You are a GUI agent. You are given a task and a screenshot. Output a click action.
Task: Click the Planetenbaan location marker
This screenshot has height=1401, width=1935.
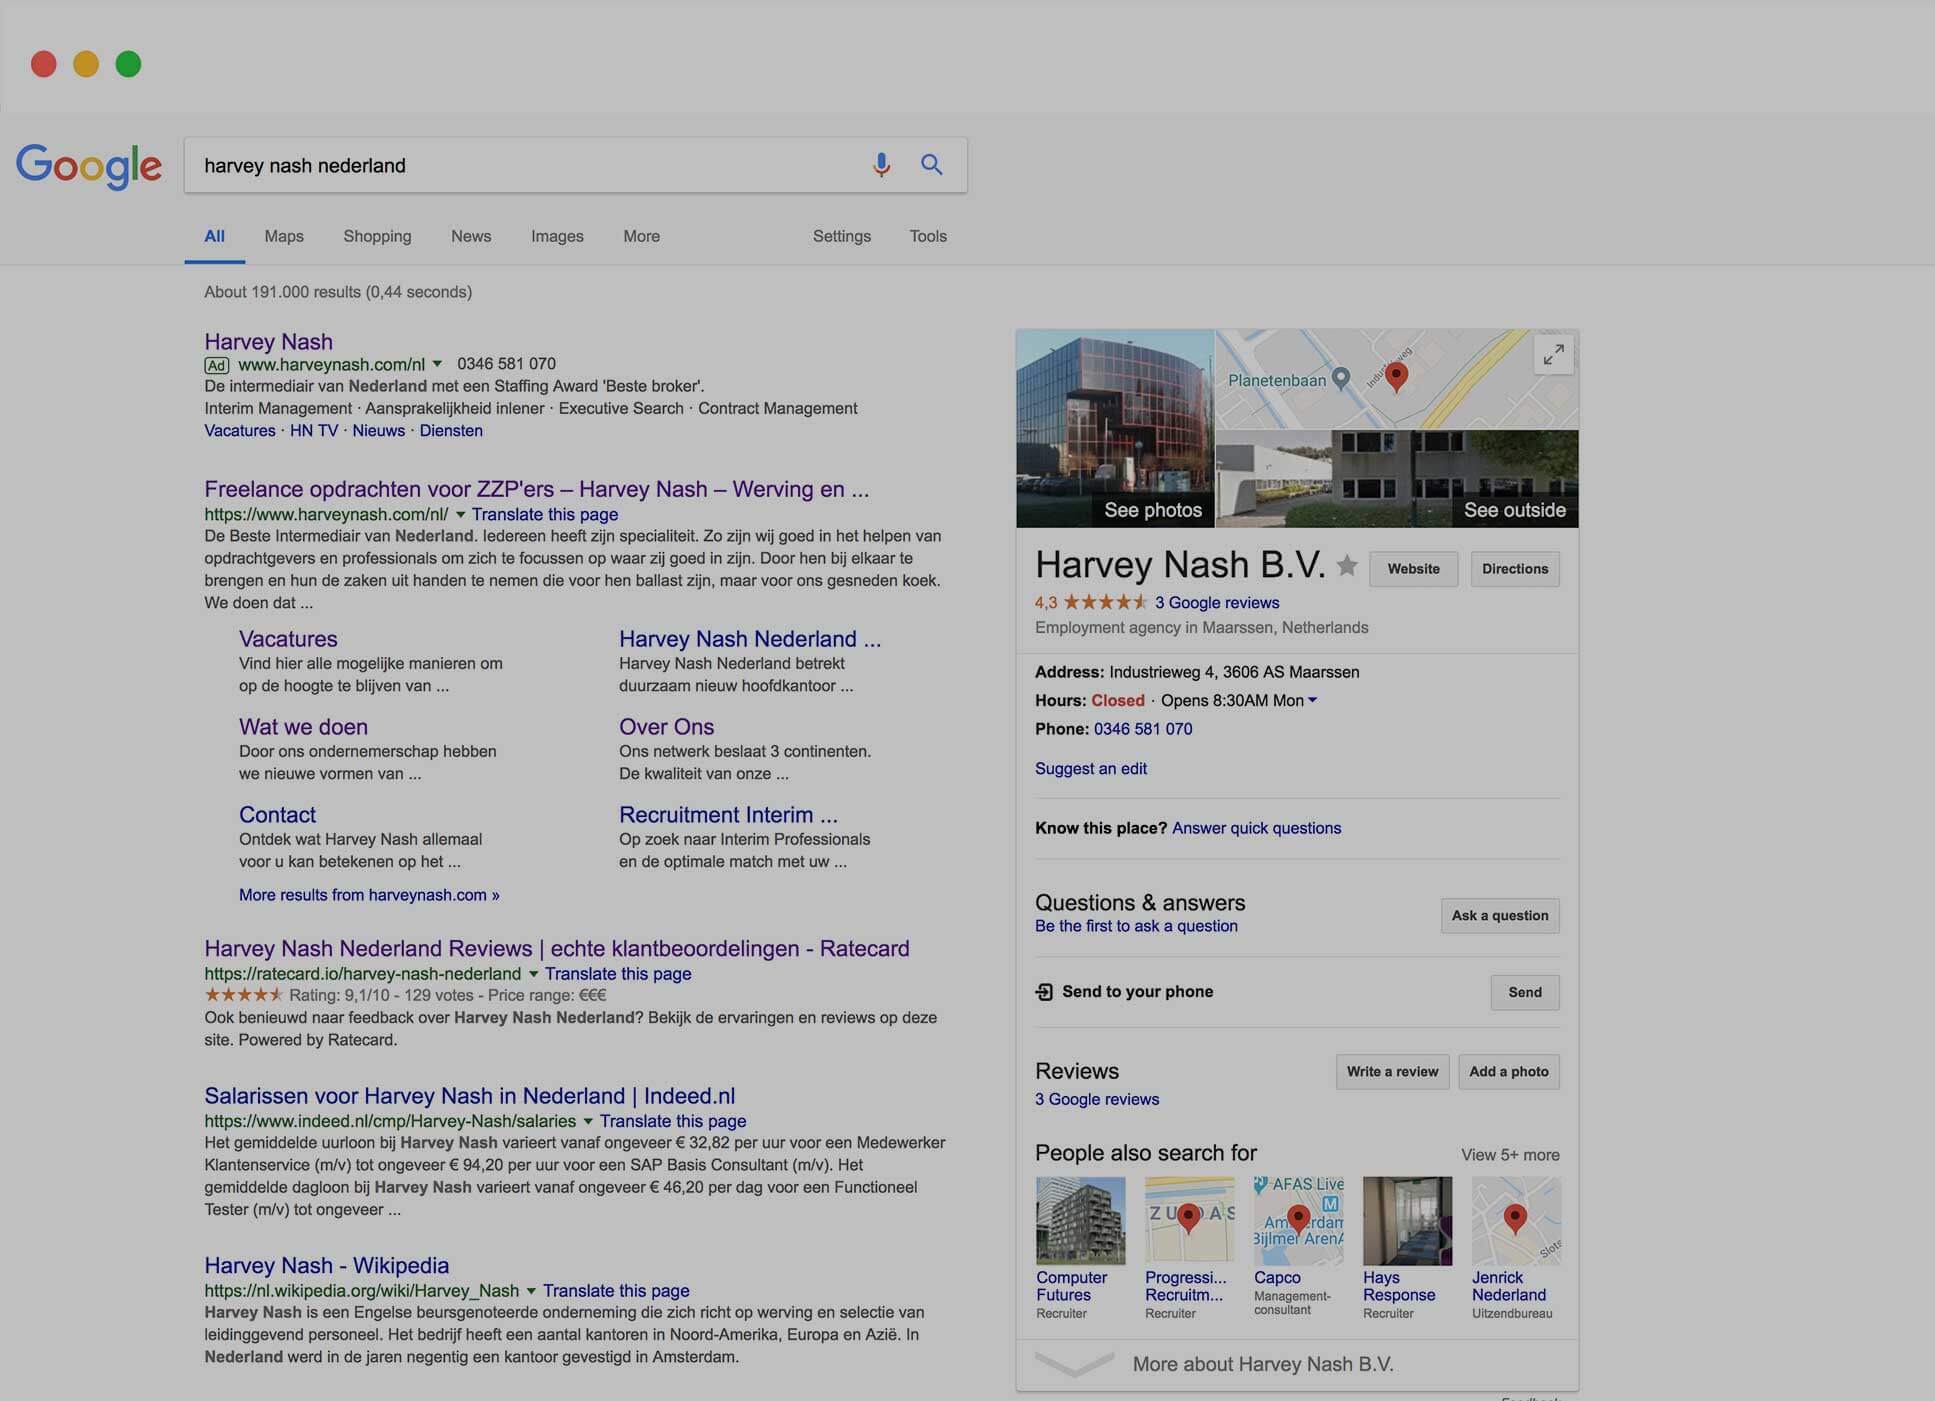[1341, 378]
